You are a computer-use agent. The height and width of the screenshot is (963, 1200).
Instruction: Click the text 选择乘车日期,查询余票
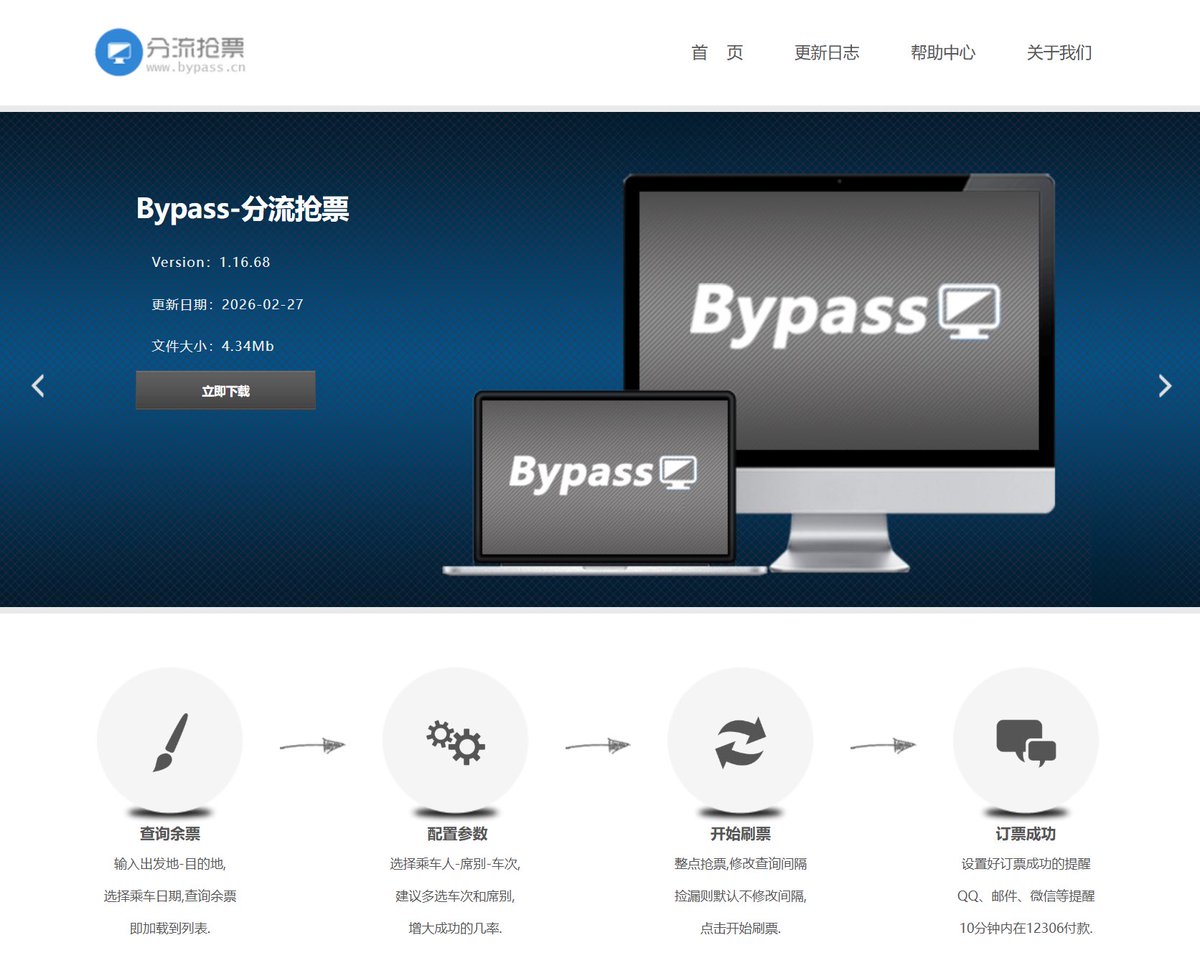click(170, 896)
